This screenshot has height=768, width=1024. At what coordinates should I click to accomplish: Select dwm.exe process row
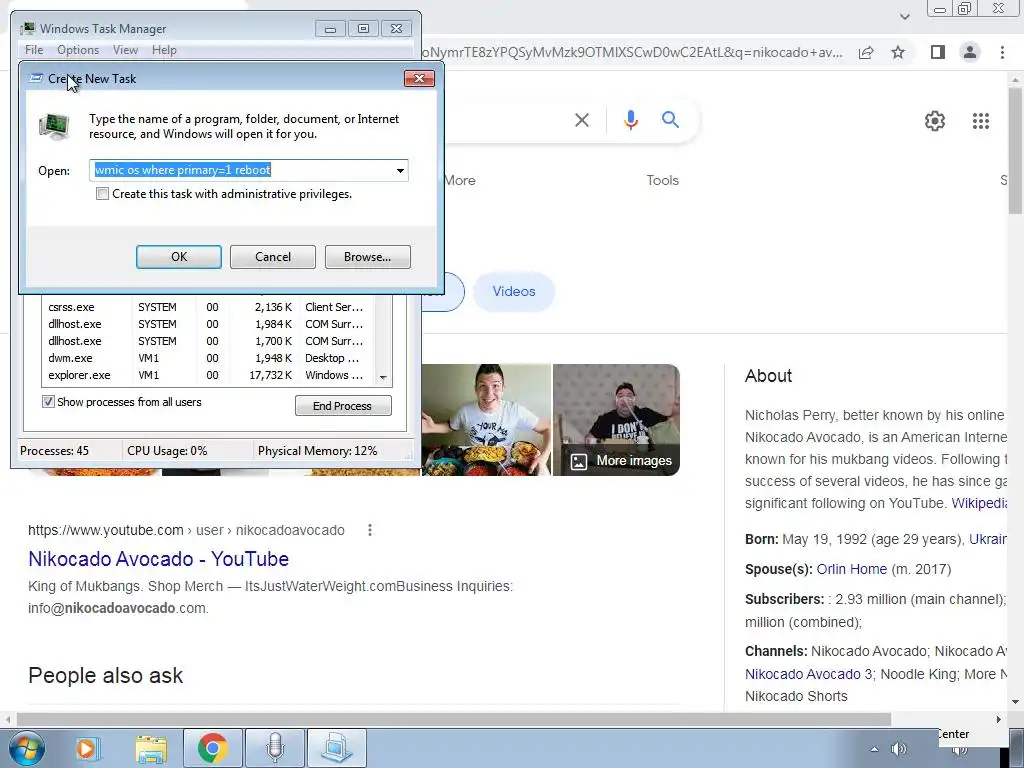click(x=209, y=358)
